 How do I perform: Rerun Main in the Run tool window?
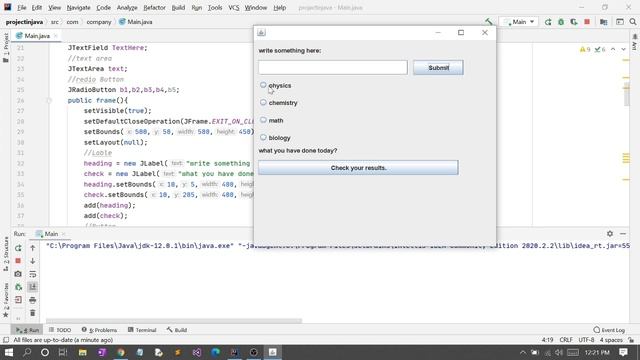click(18, 248)
